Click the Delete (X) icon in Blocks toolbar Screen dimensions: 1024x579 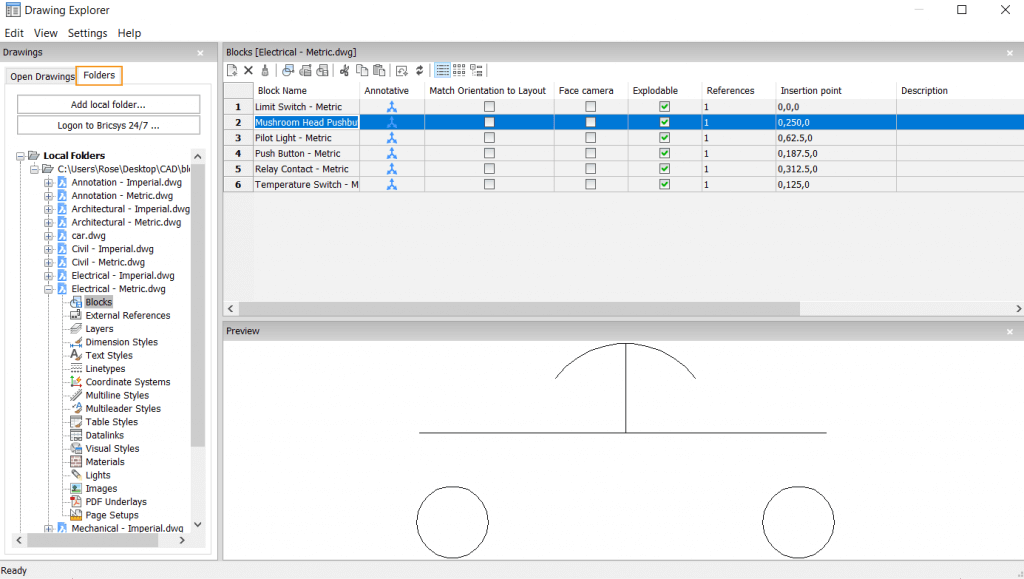click(x=248, y=70)
